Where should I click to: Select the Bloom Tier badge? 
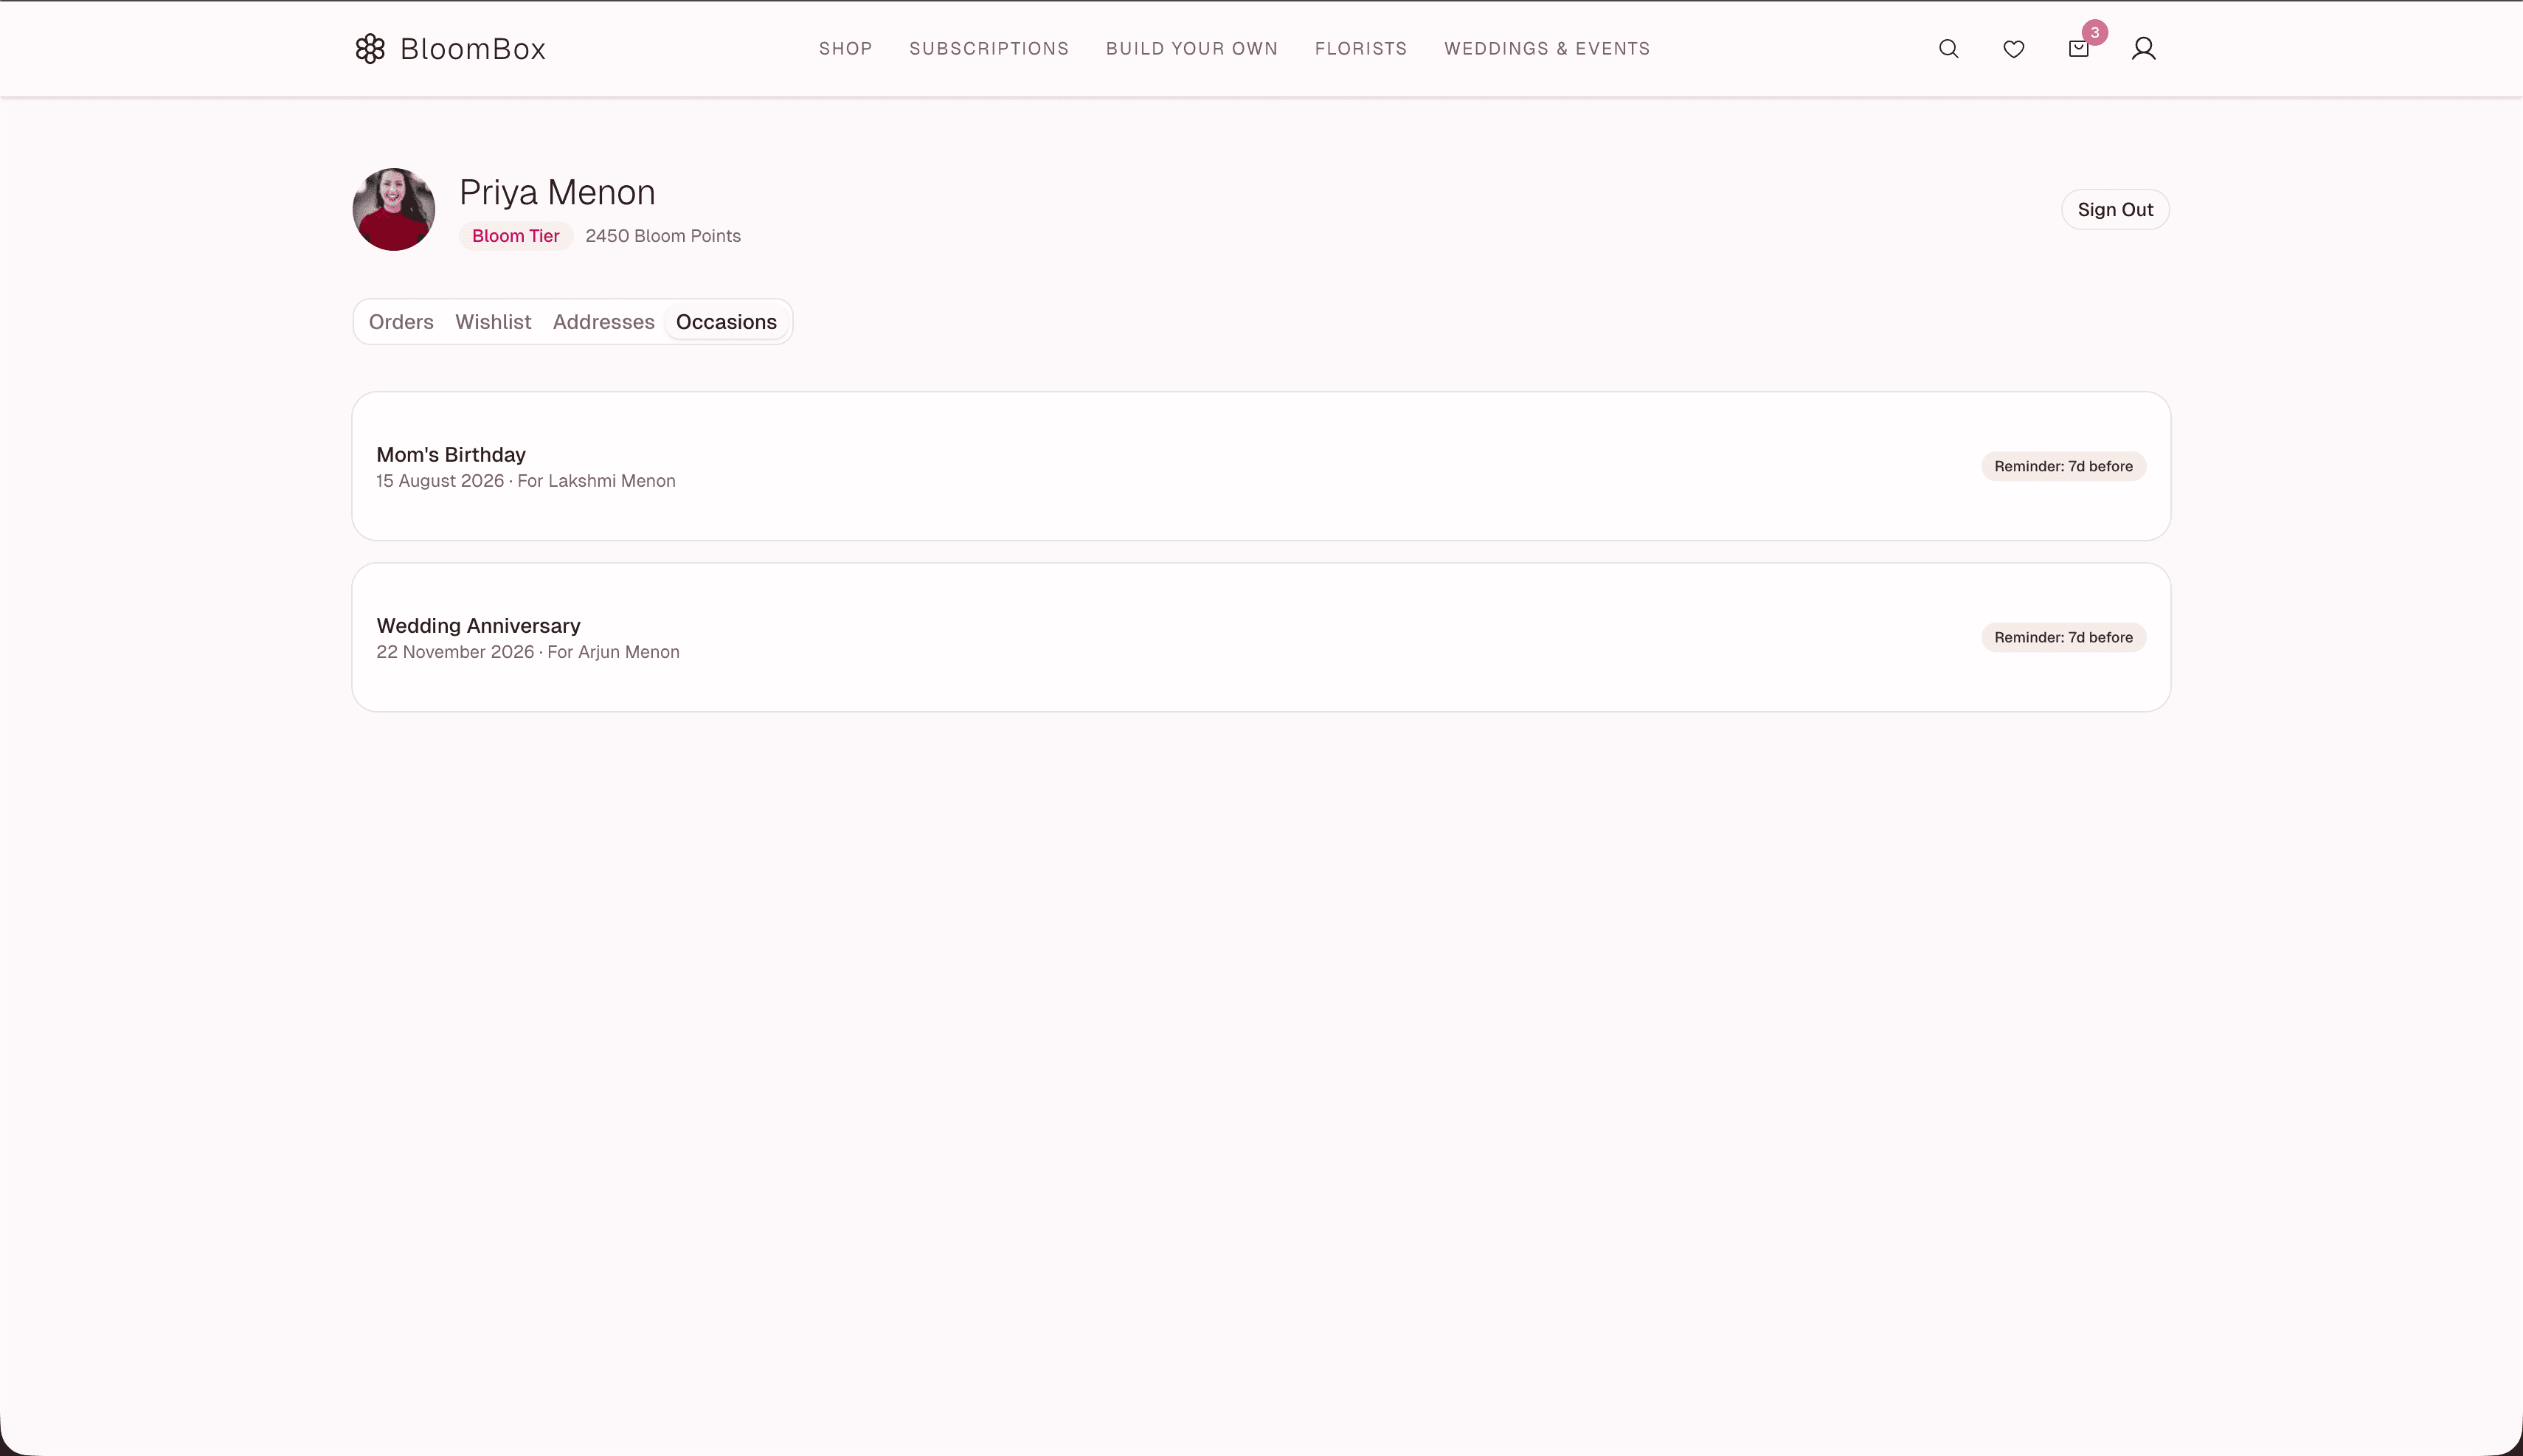pos(515,236)
